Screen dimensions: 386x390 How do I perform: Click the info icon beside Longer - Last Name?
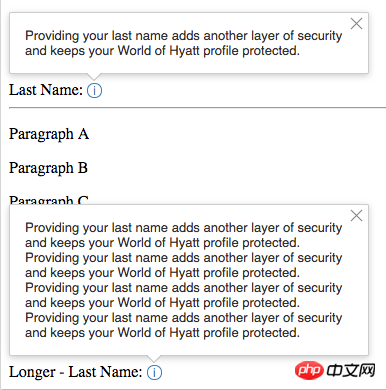click(154, 372)
